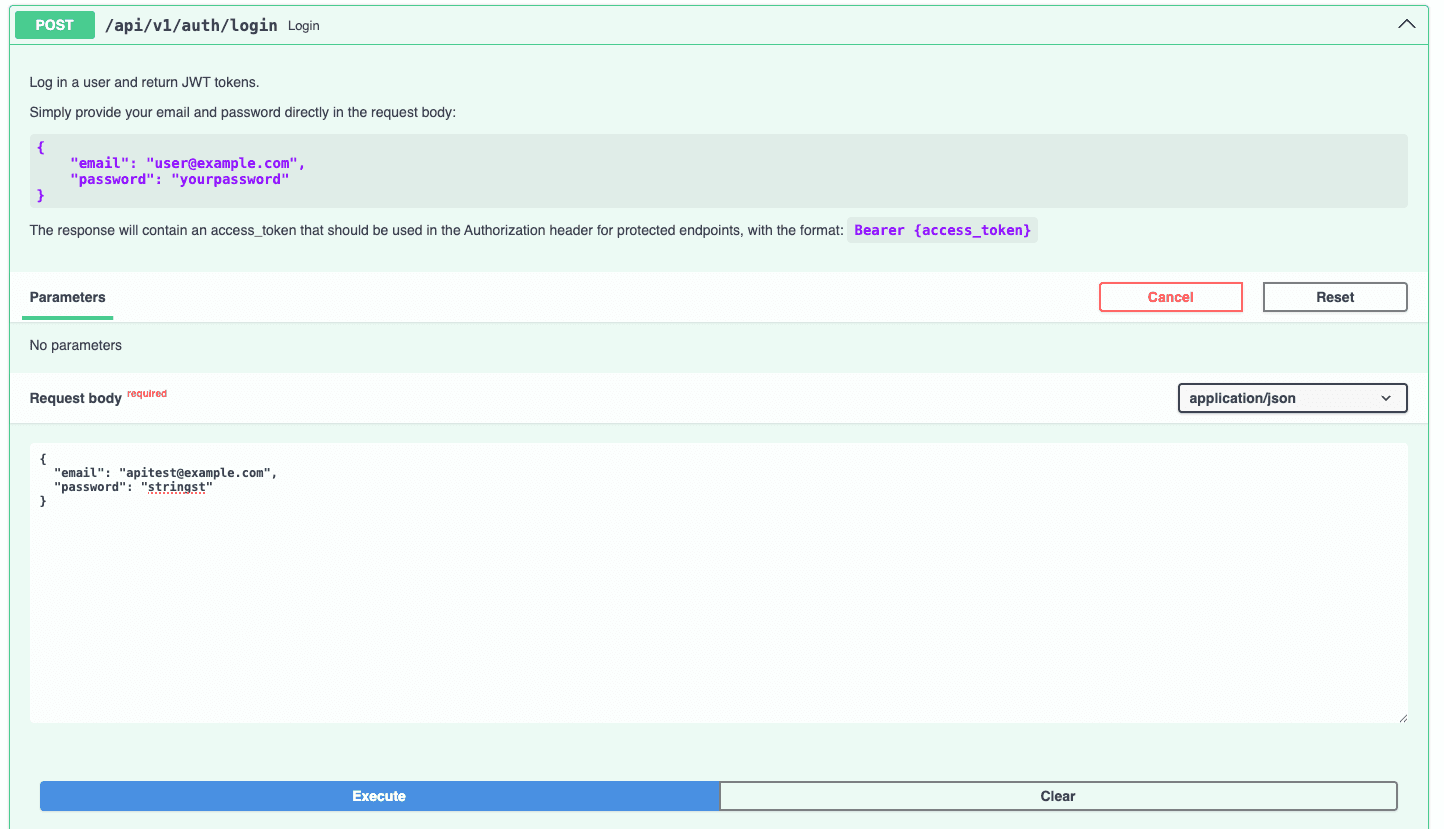Open the application/json content type dropdown

click(x=1292, y=398)
